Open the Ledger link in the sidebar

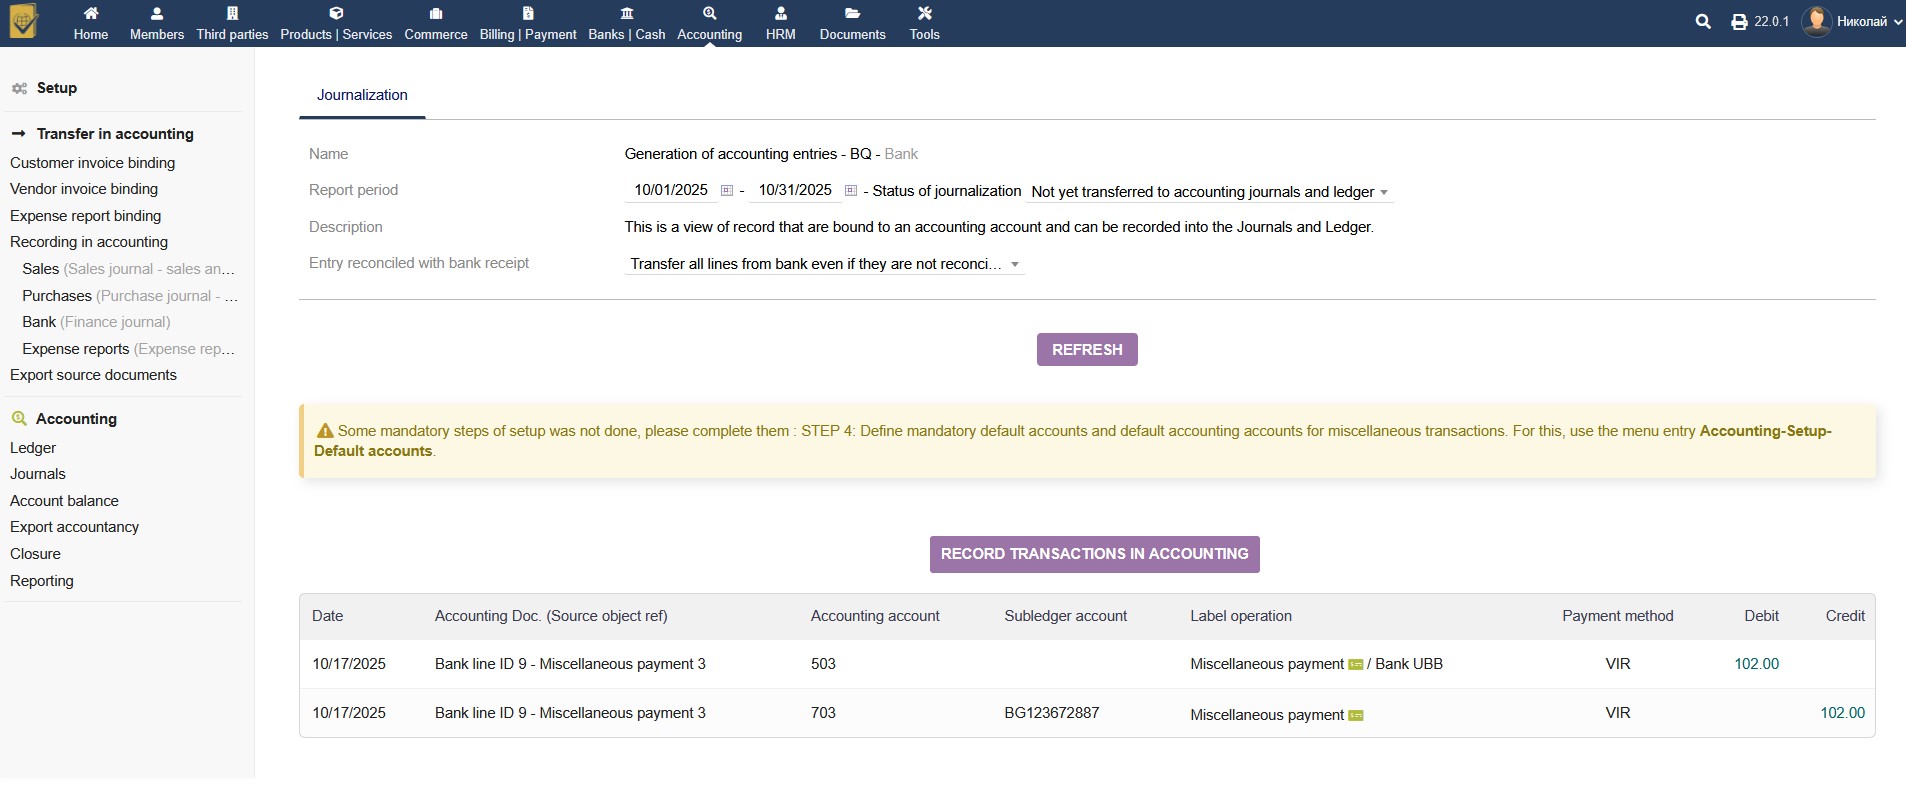[33, 448]
